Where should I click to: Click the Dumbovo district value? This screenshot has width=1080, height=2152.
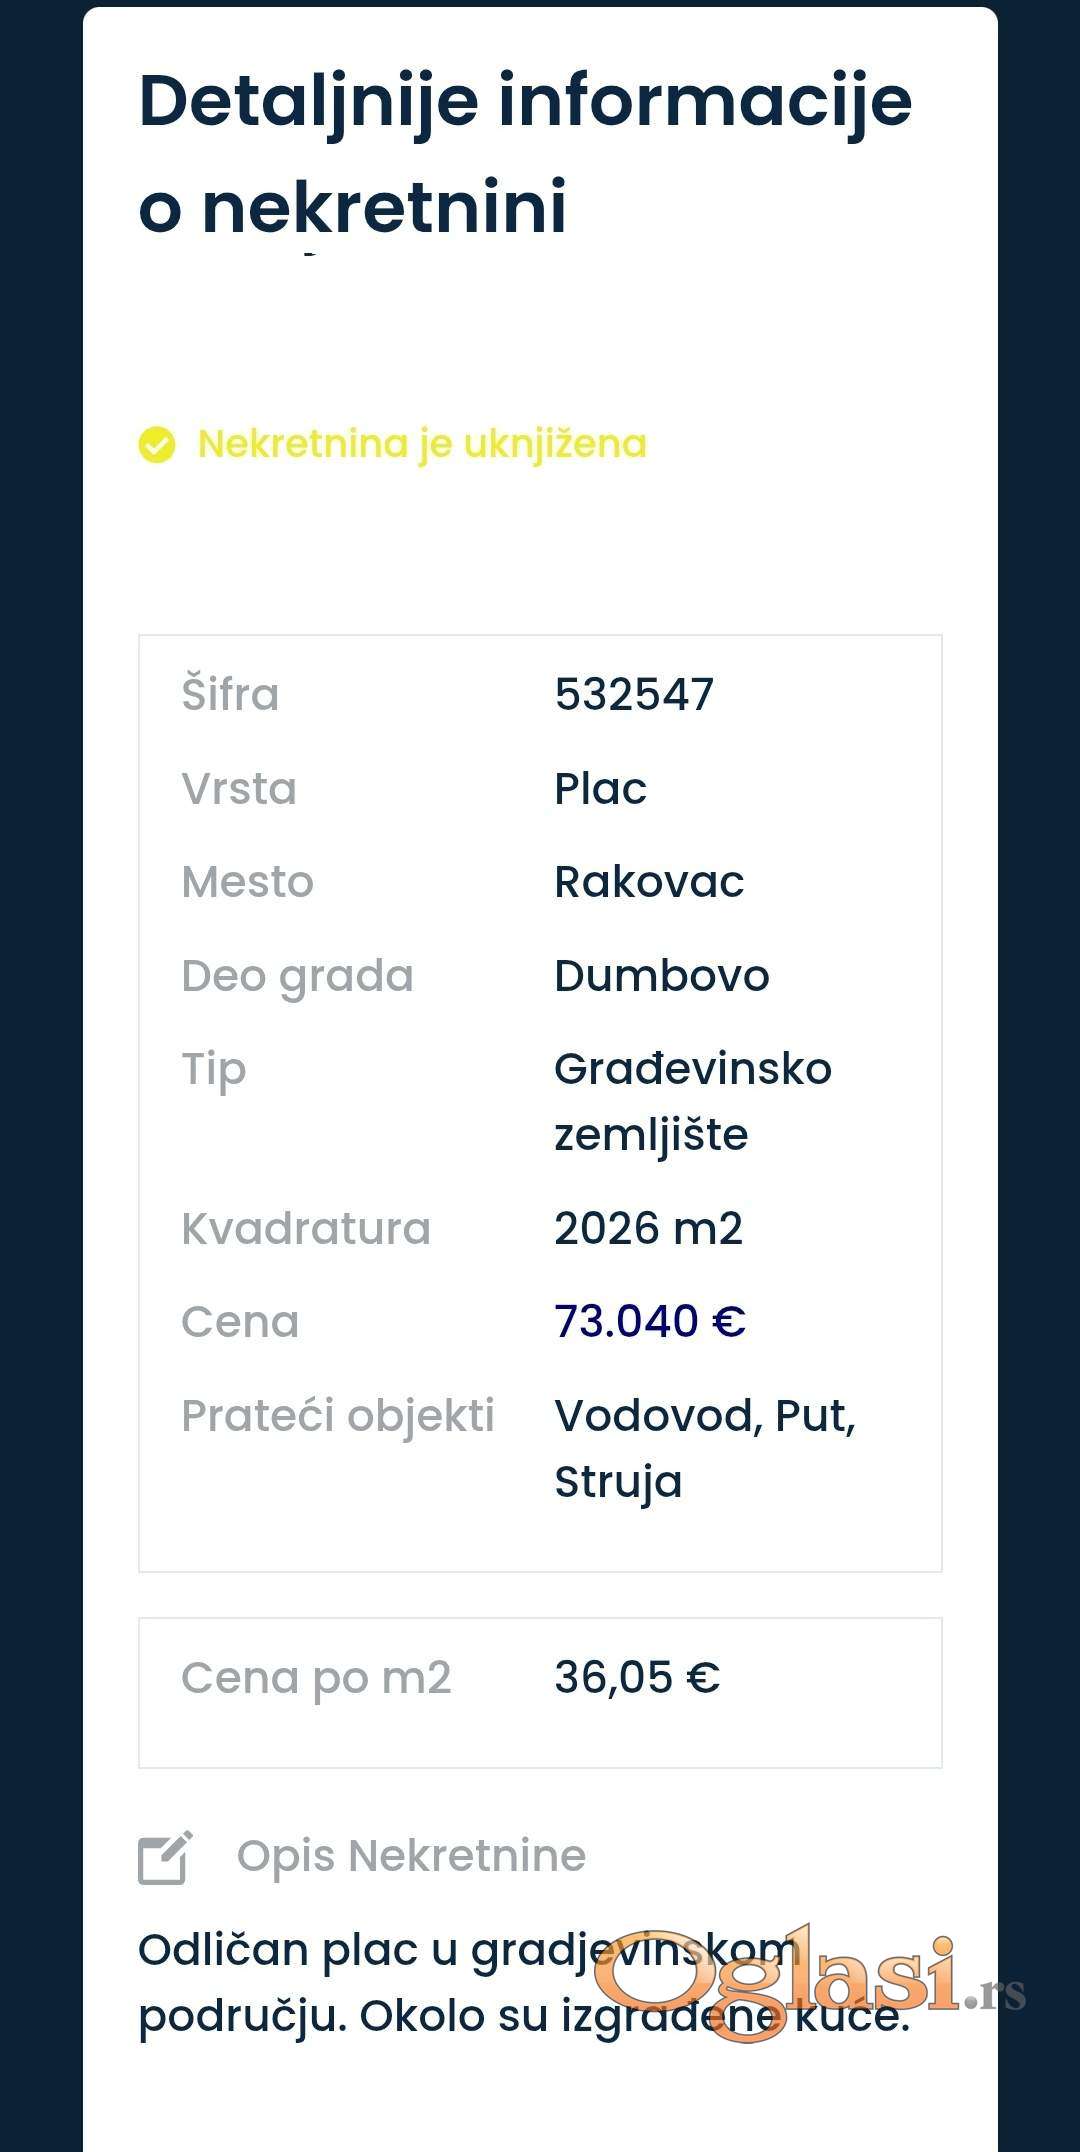tap(661, 976)
